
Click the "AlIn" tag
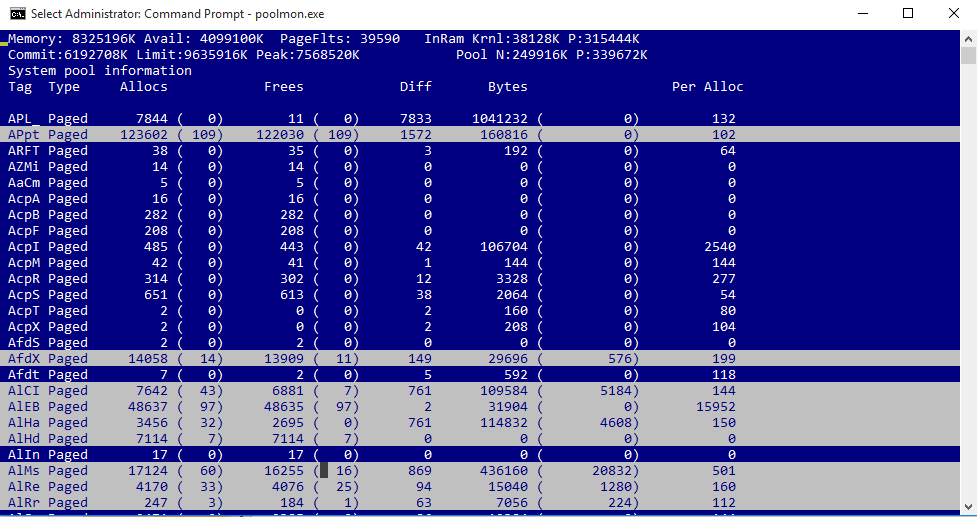pos(24,455)
